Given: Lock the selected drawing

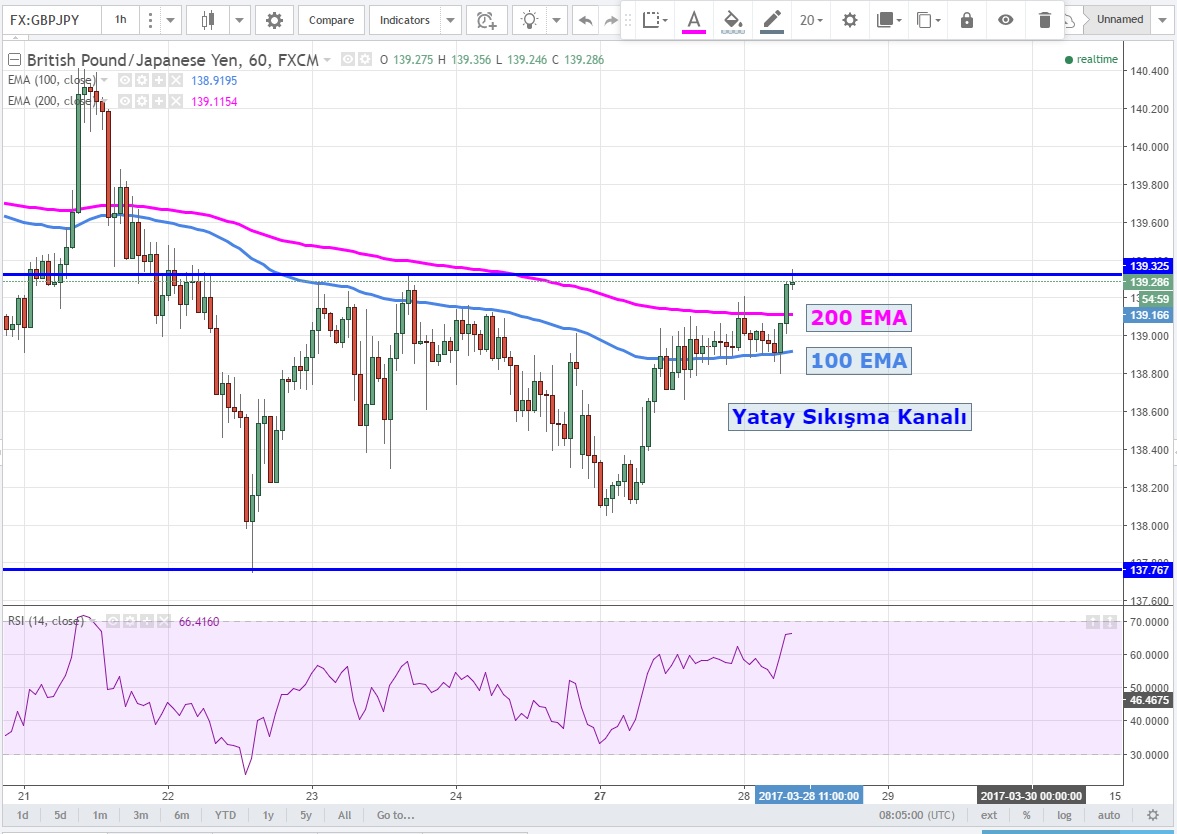Looking at the screenshot, I should [x=966, y=20].
